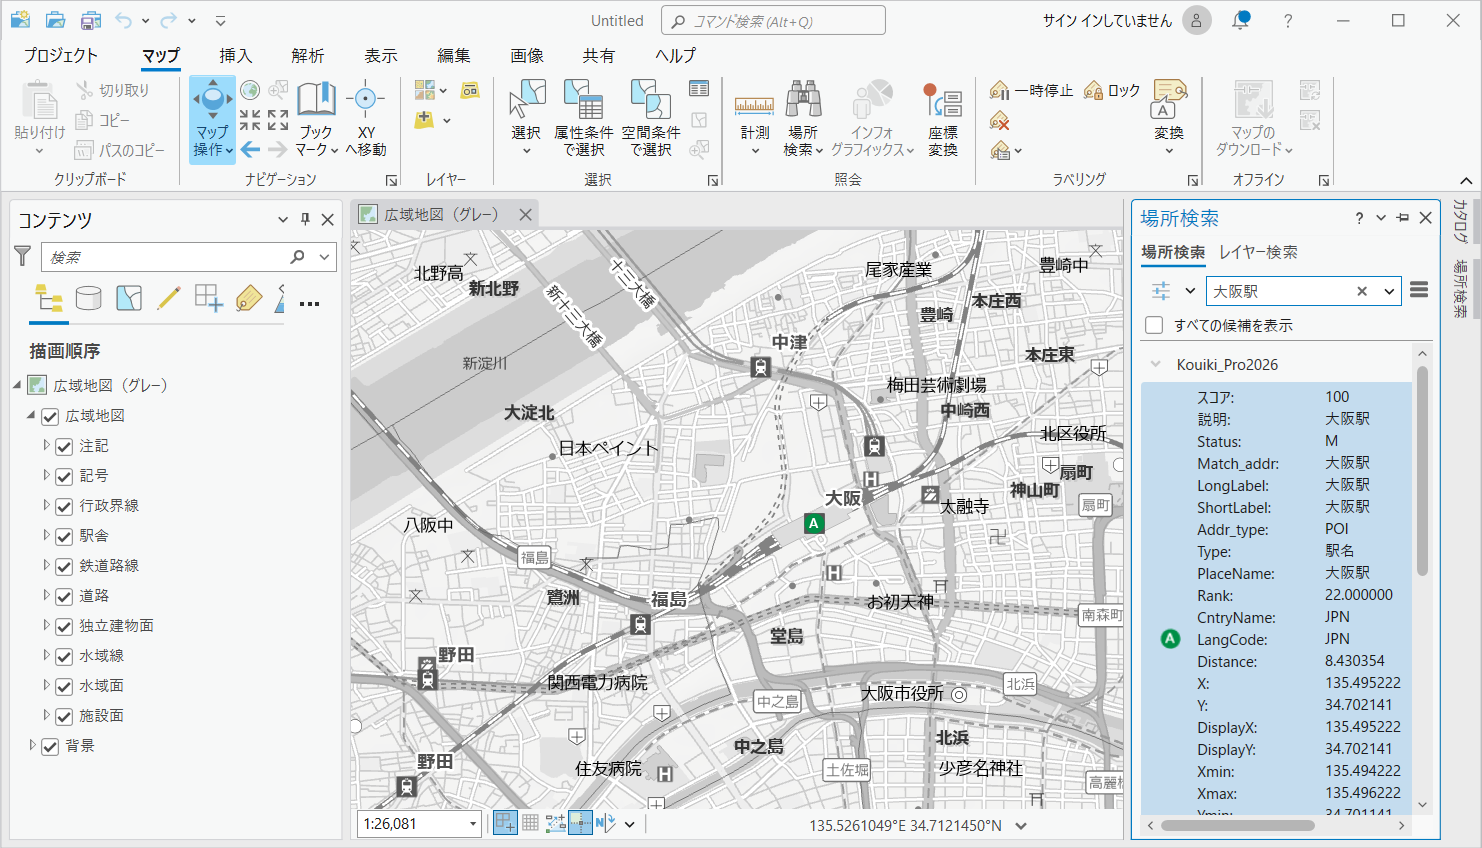Click the XYへ移動 icon

click(365, 100)
